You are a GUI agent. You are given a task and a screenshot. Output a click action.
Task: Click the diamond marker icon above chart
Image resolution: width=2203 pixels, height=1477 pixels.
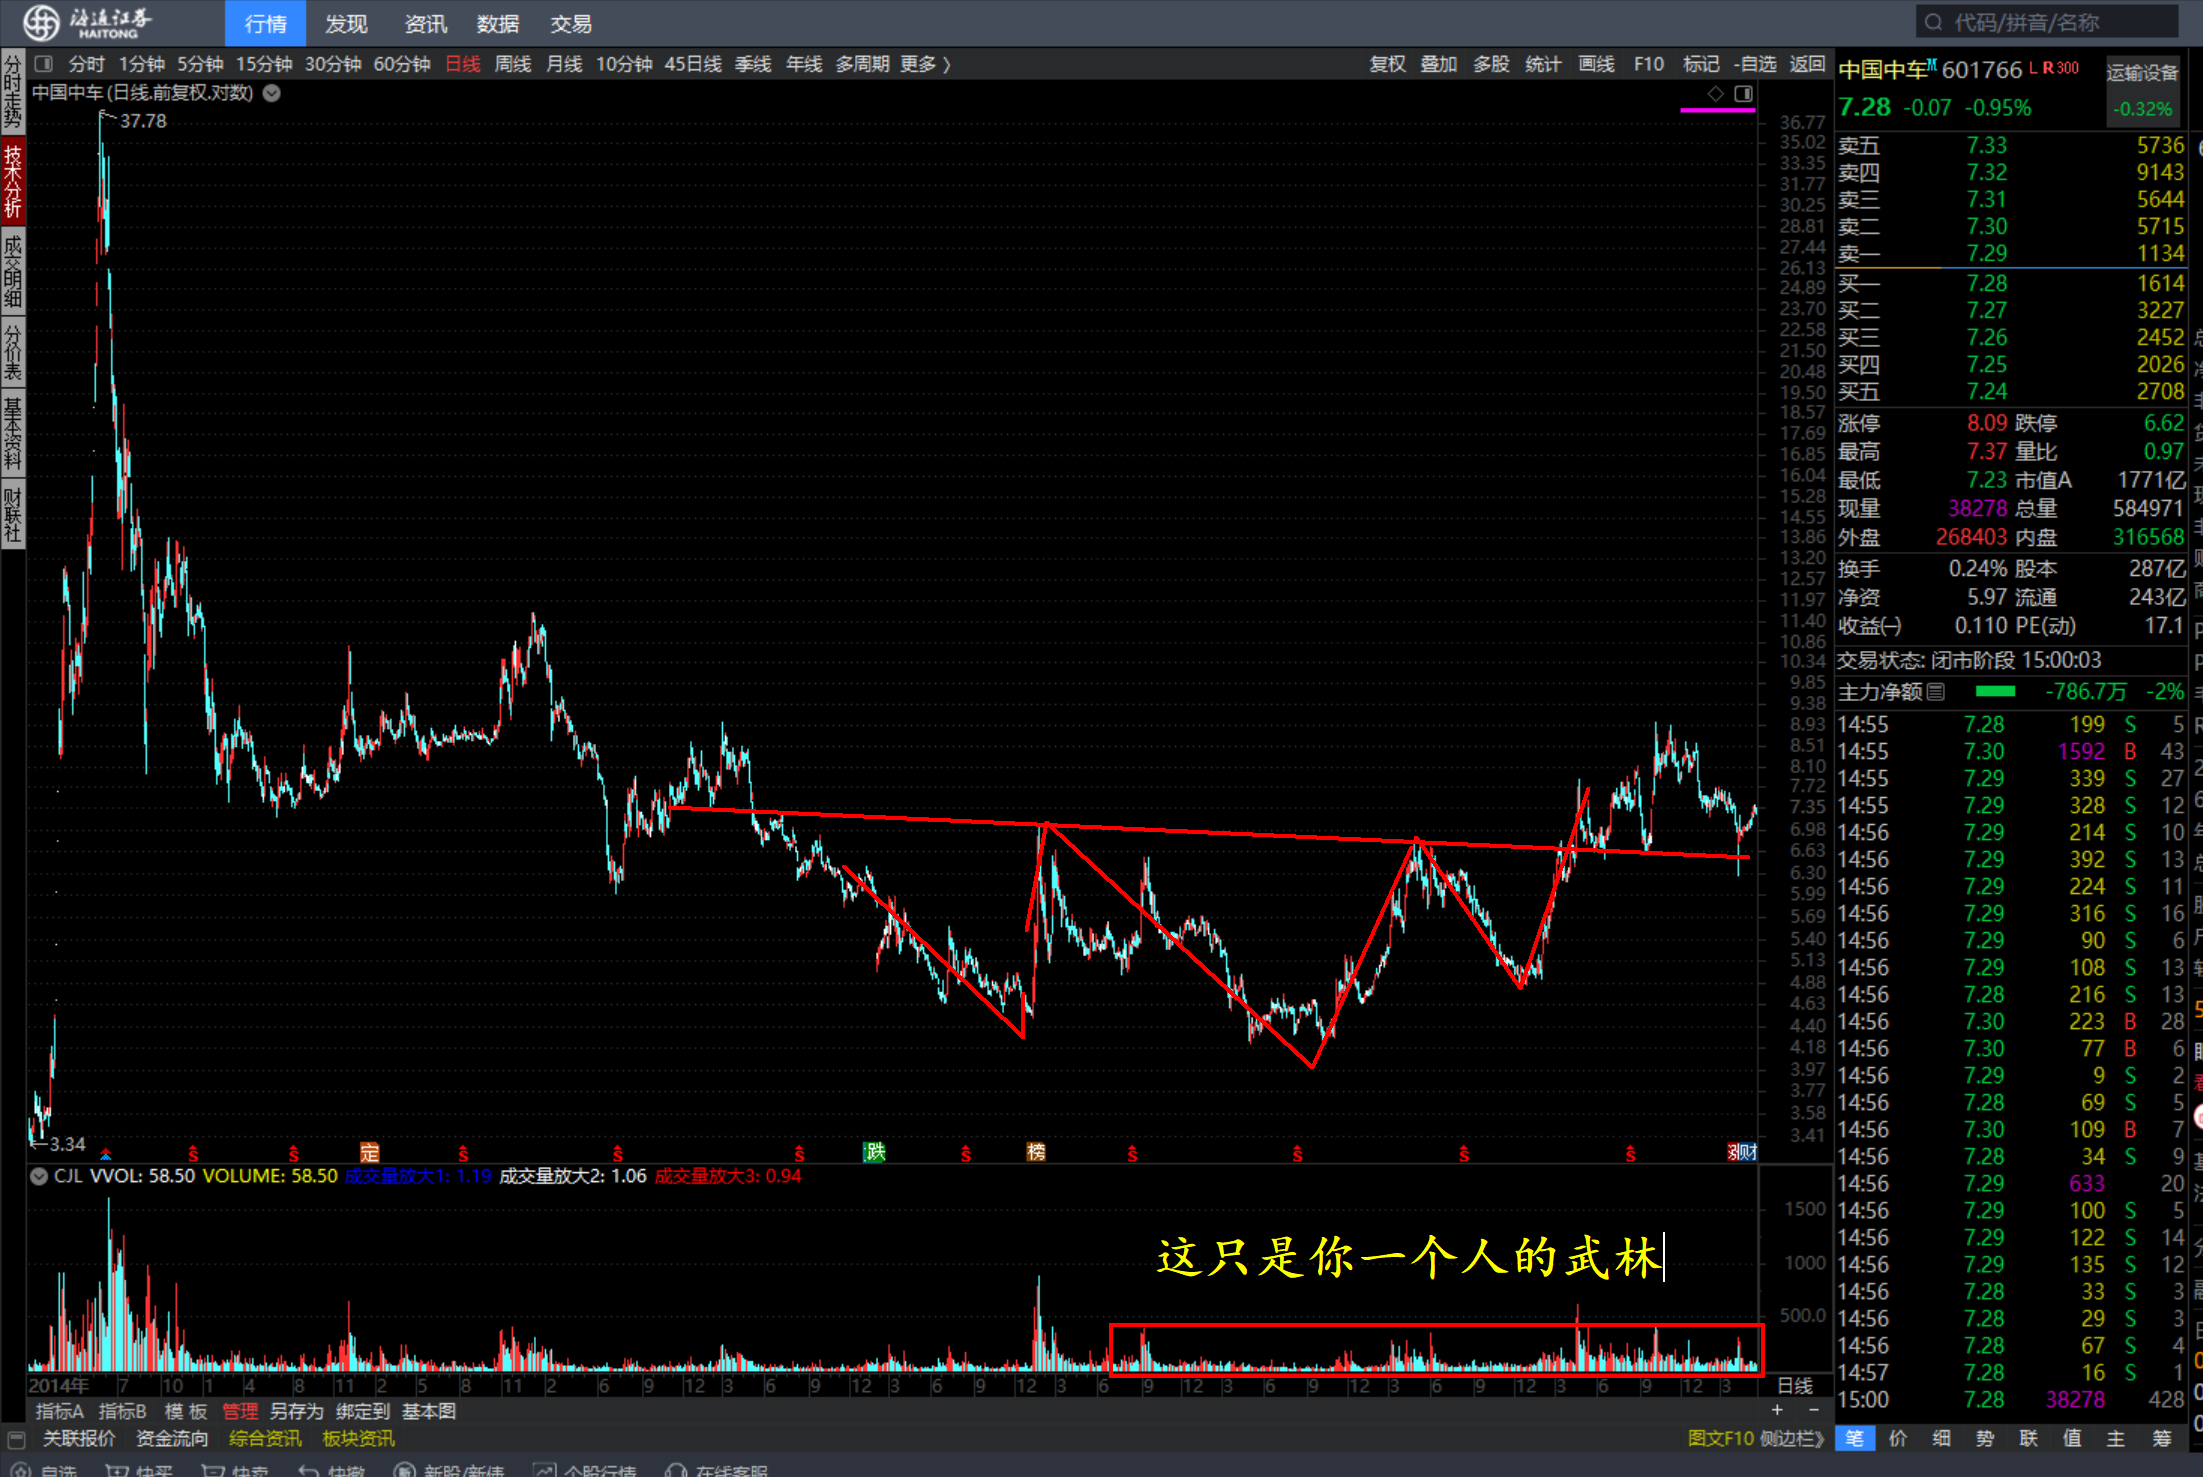click(1715, 93)
